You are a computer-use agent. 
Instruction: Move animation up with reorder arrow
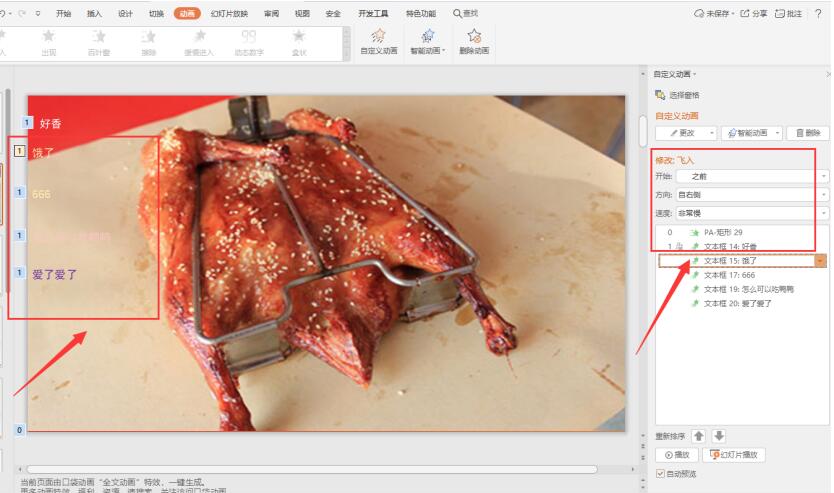click(699, 436)
